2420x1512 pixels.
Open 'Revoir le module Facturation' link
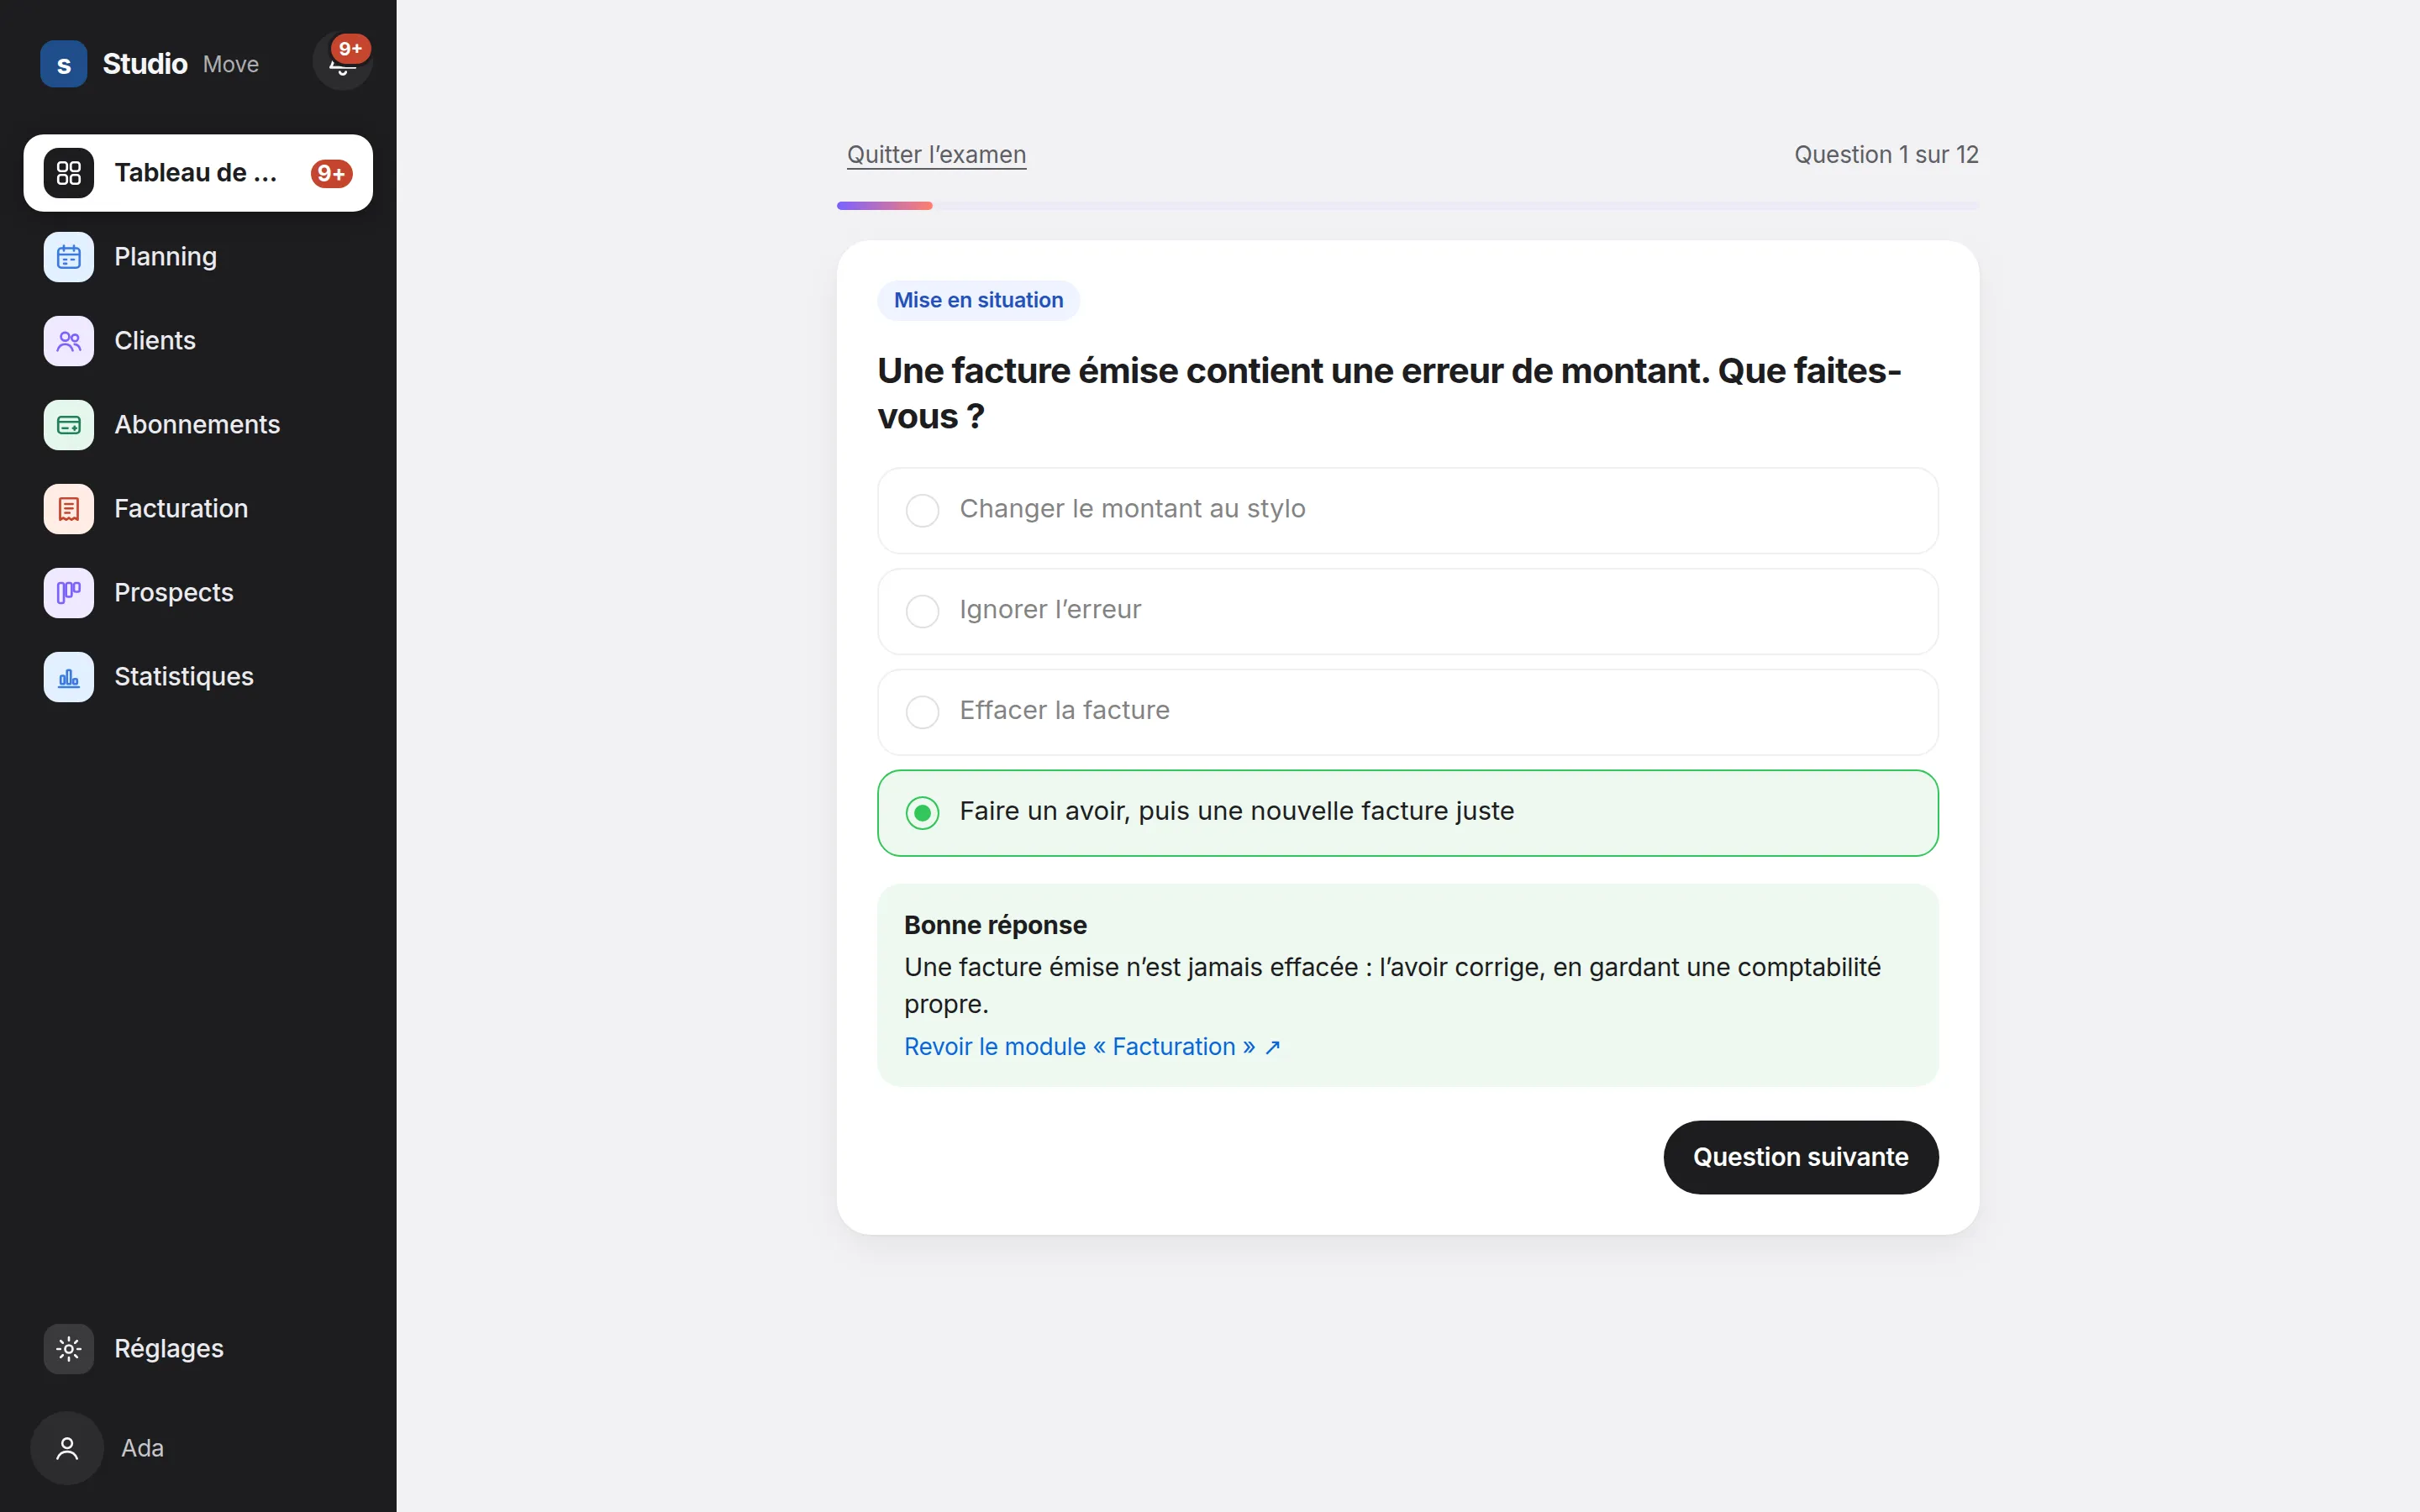[1092, 1047]
